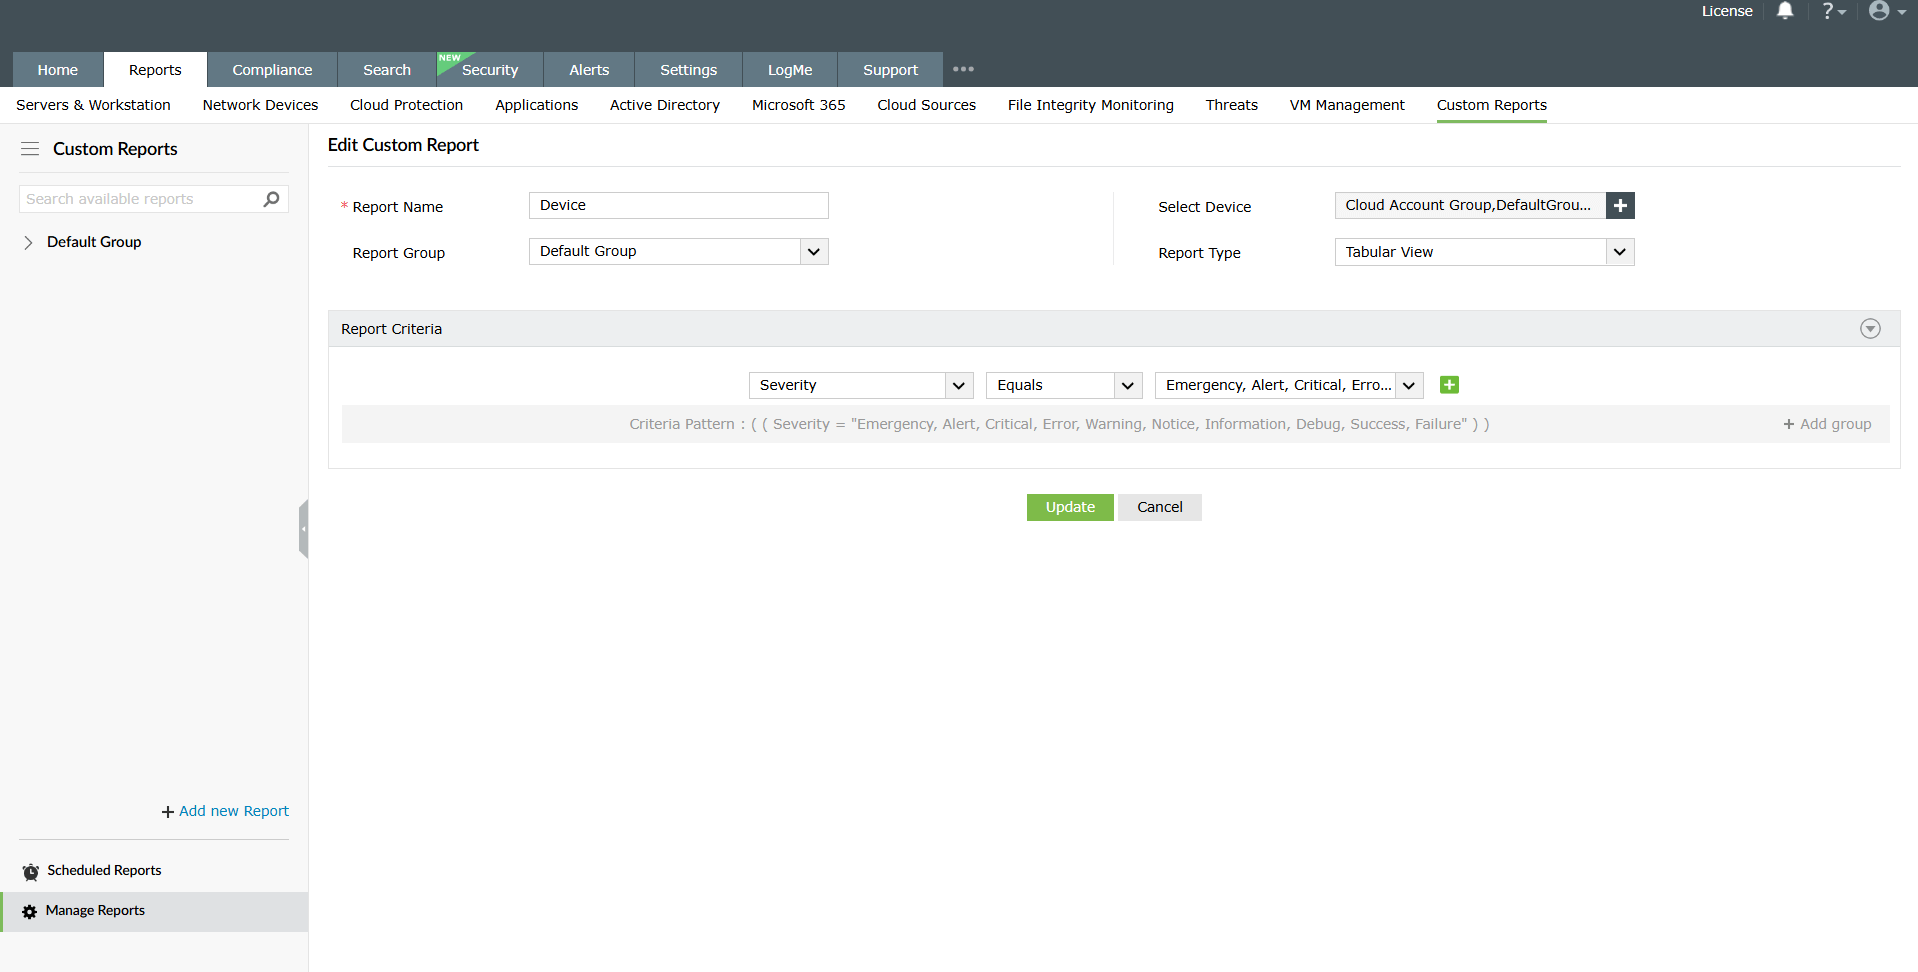Expand the Default Group tree node

pos(28,242)
